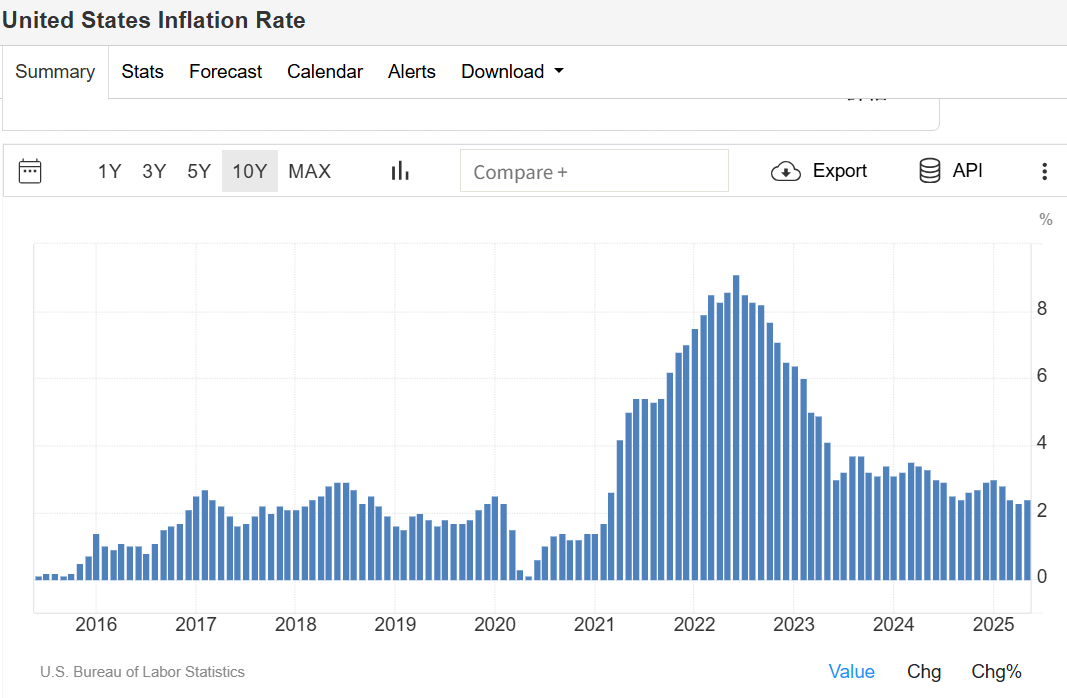Open the Forecast tab
The width and height of the screenshot is (1067, 698).
[x=225, y=71]
